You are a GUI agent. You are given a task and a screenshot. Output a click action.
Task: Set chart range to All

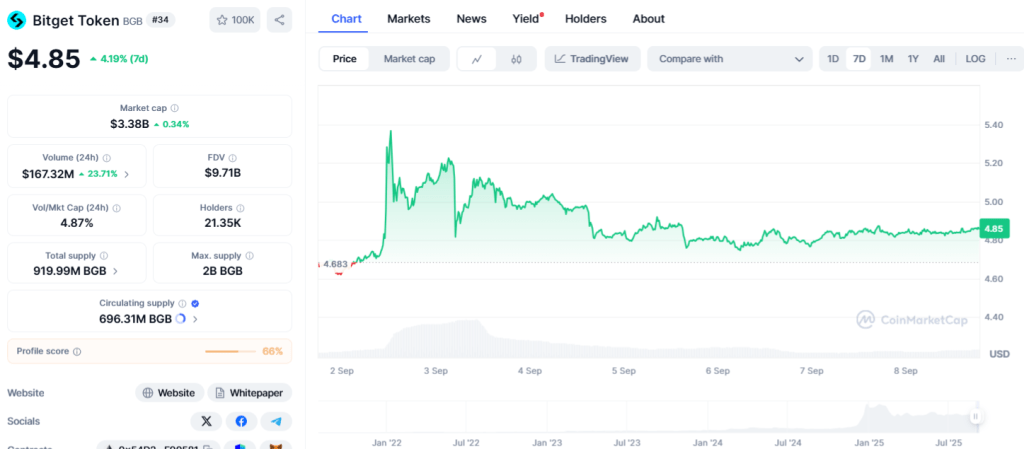939,59
